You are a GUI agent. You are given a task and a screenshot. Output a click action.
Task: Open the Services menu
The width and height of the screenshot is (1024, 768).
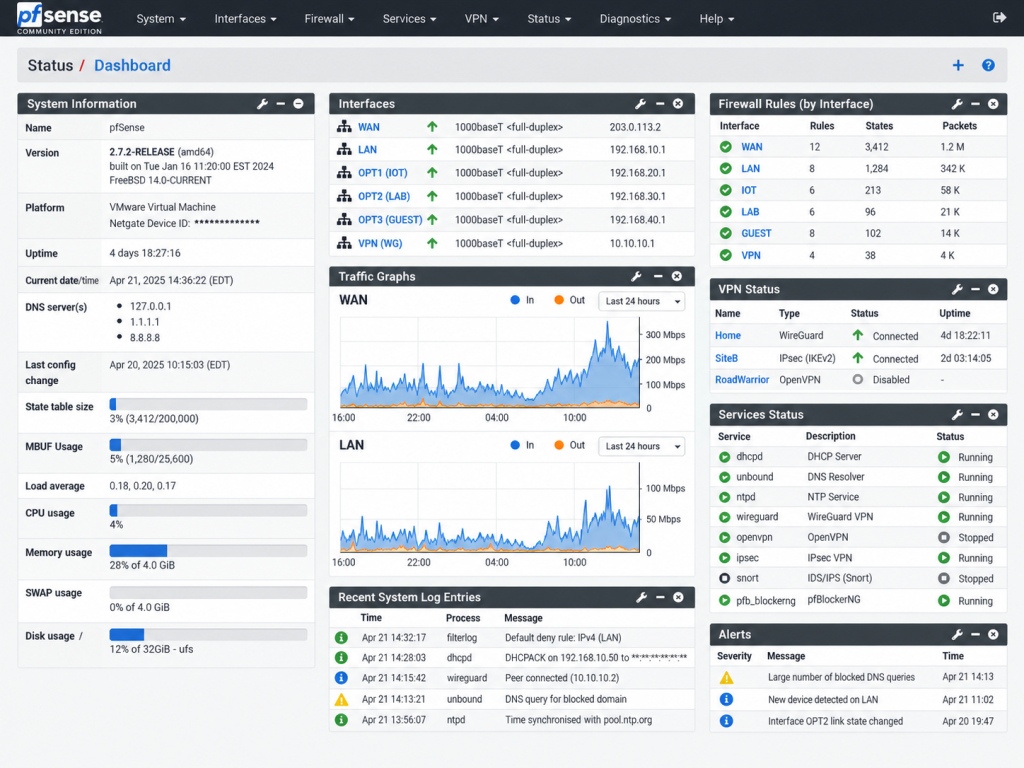coord(409,19)
